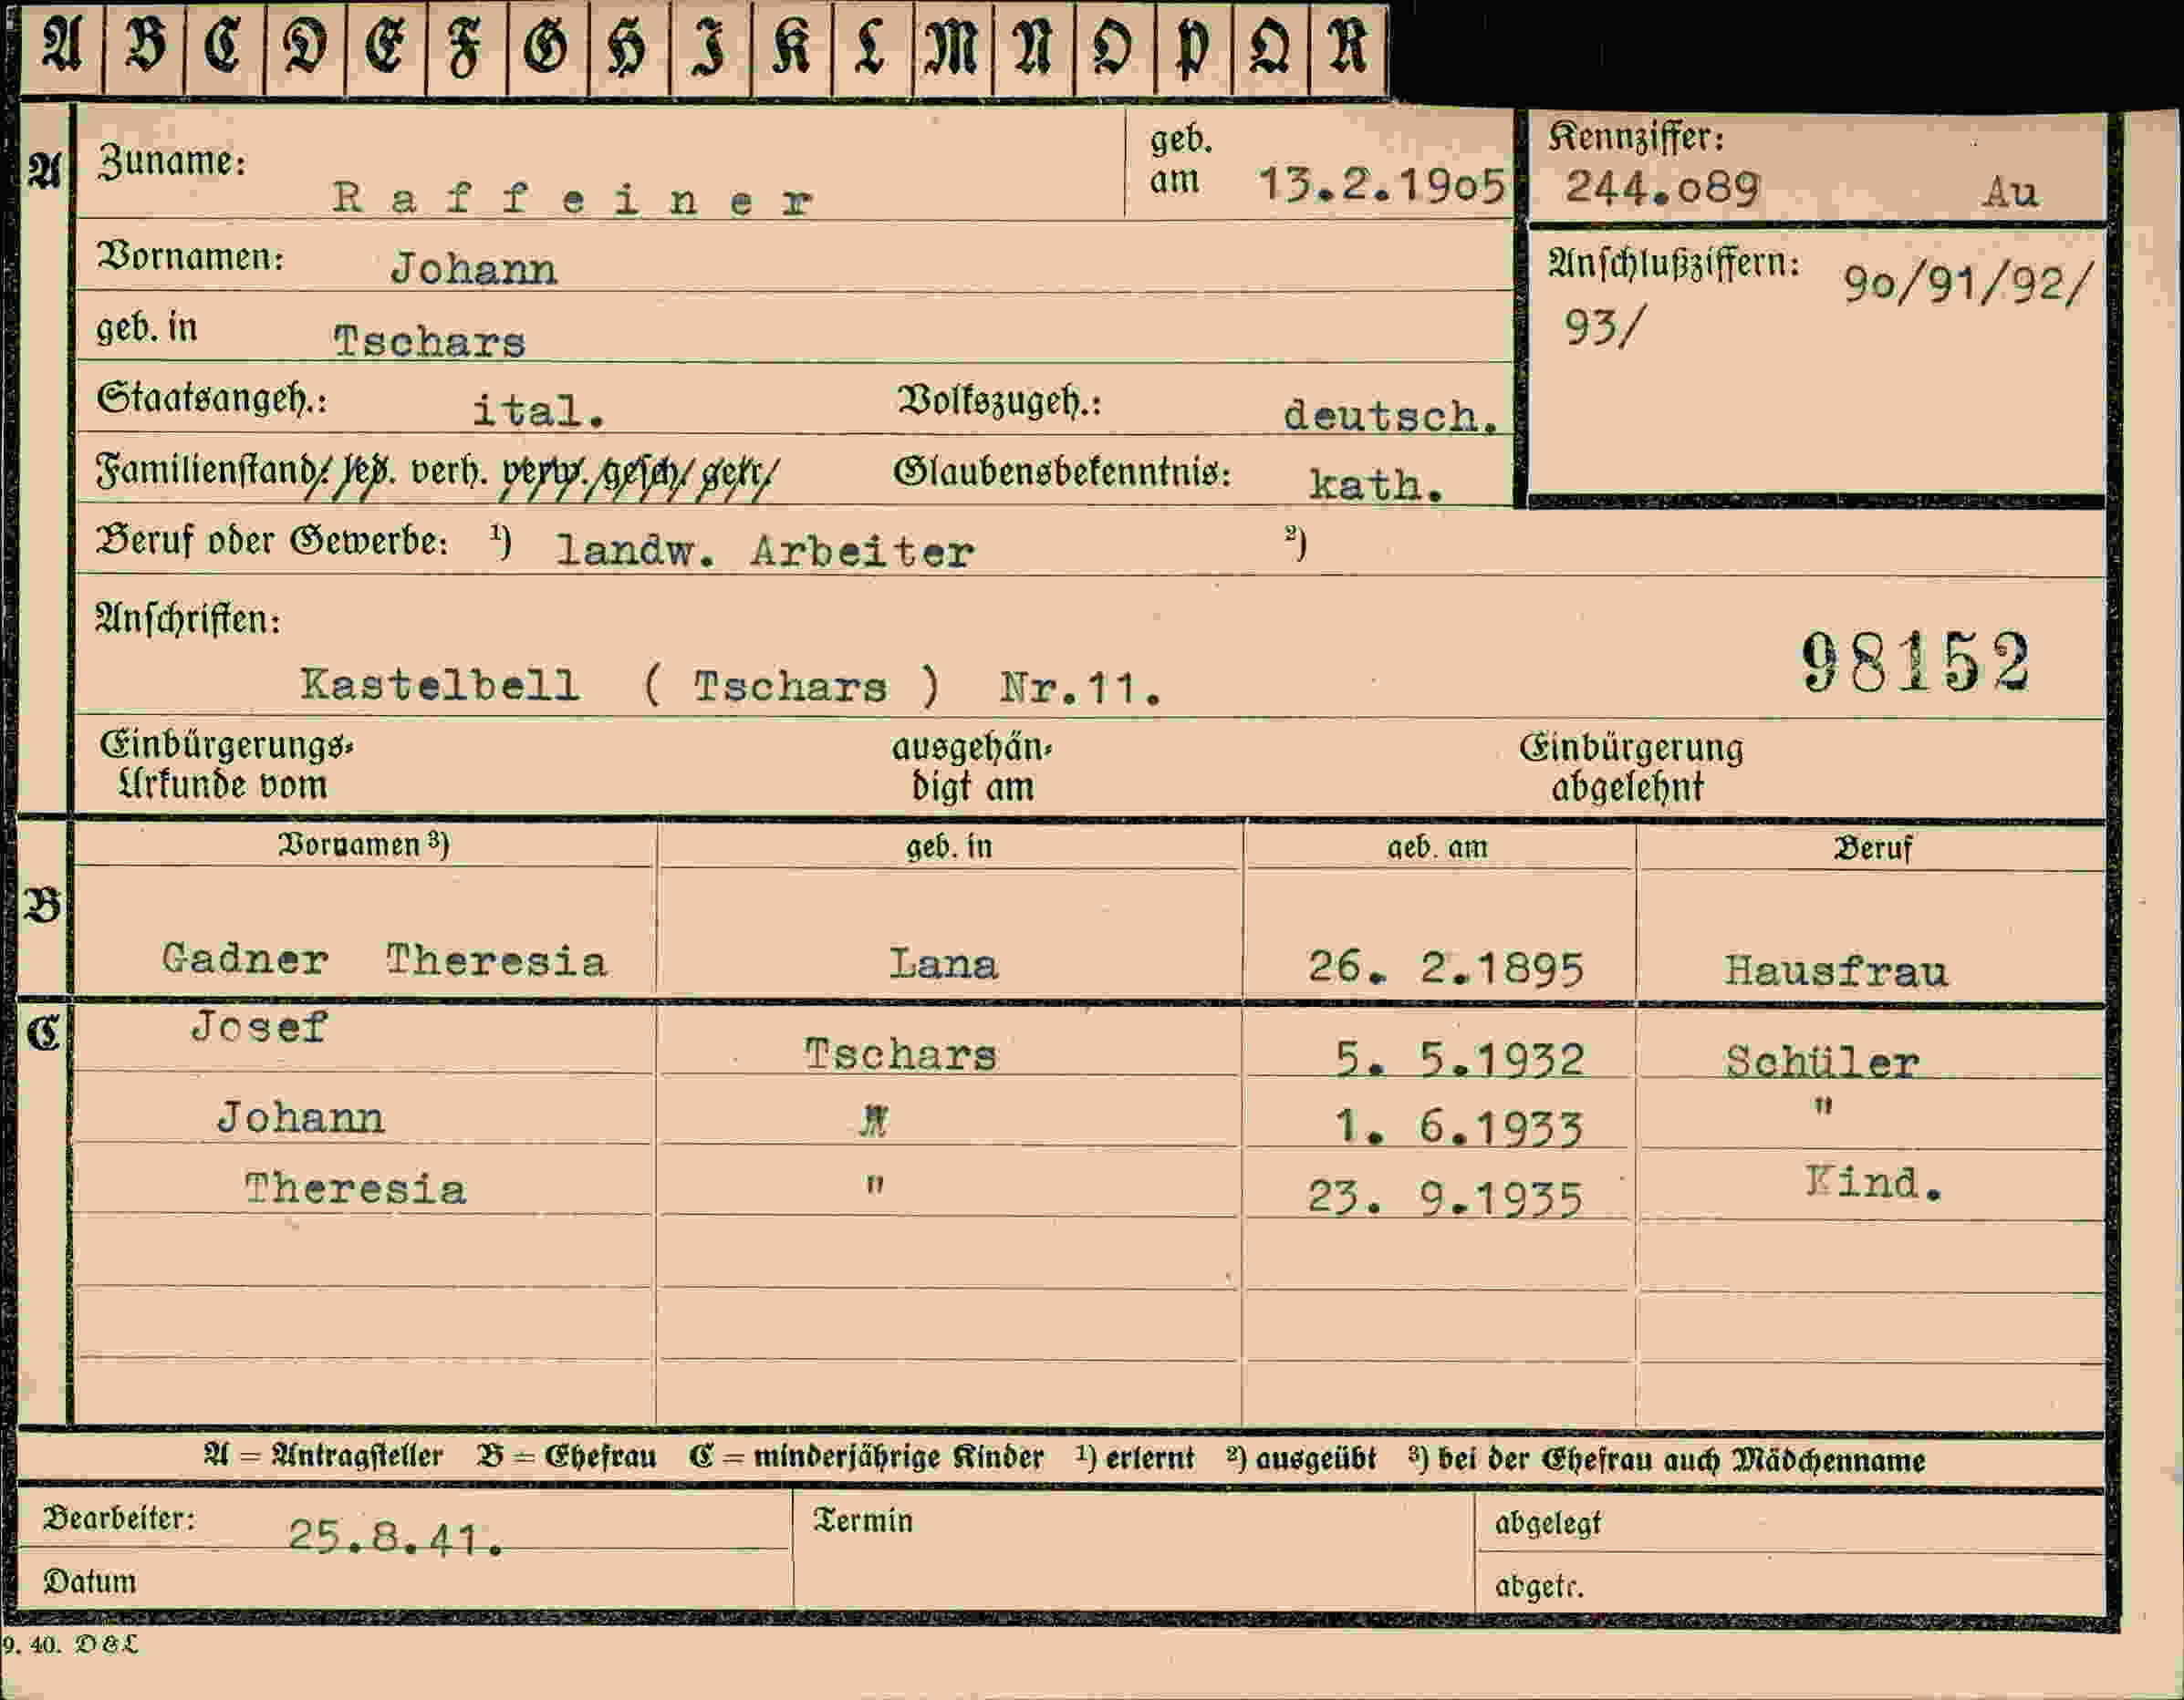The image size is (2184, 1700).
Task: Click the 'Bearbeiter:' label
Action: (x=119, y=1518)
